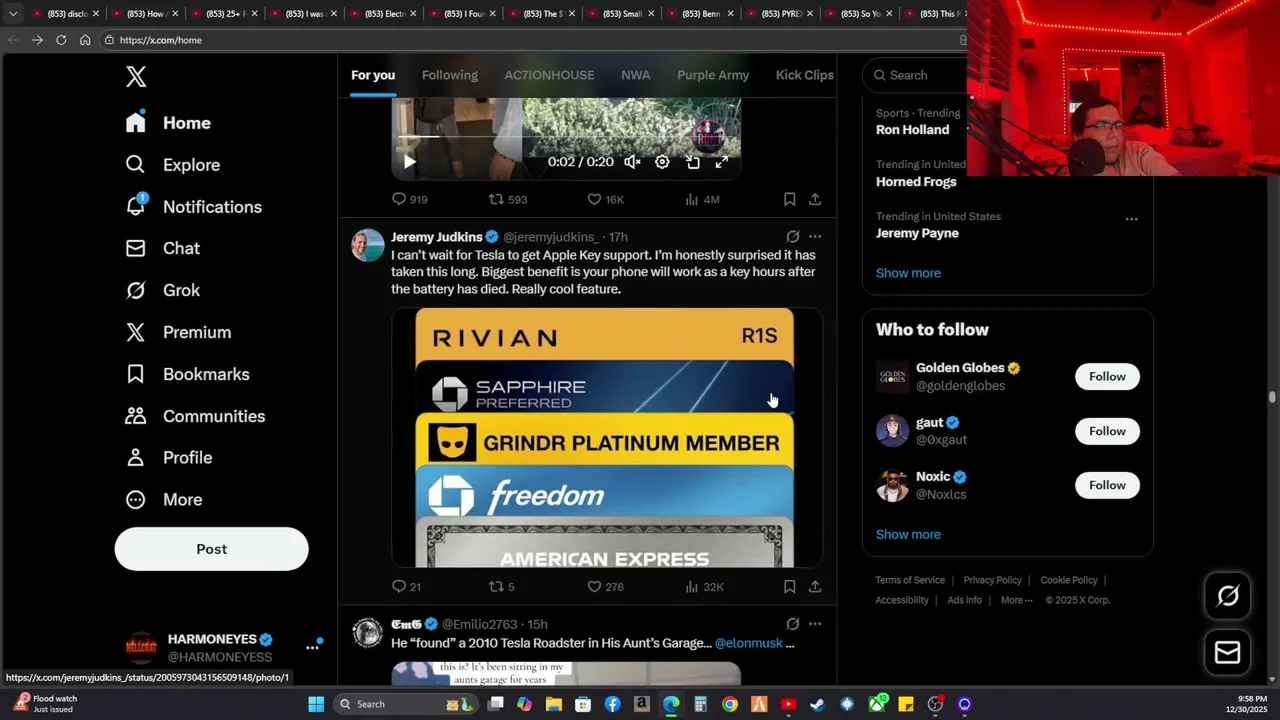Viewport: 1280px width, 720px height.
Task: Open the More menu in the sidebar
Action: coord(163,499)
